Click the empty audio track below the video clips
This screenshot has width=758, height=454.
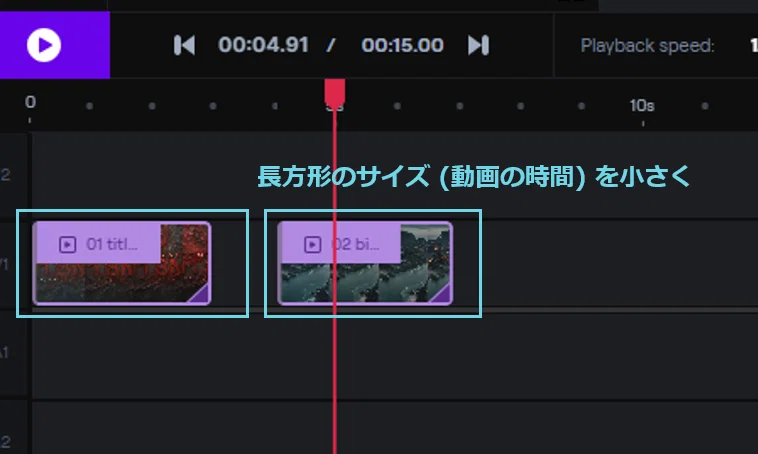tap(395, 356)
